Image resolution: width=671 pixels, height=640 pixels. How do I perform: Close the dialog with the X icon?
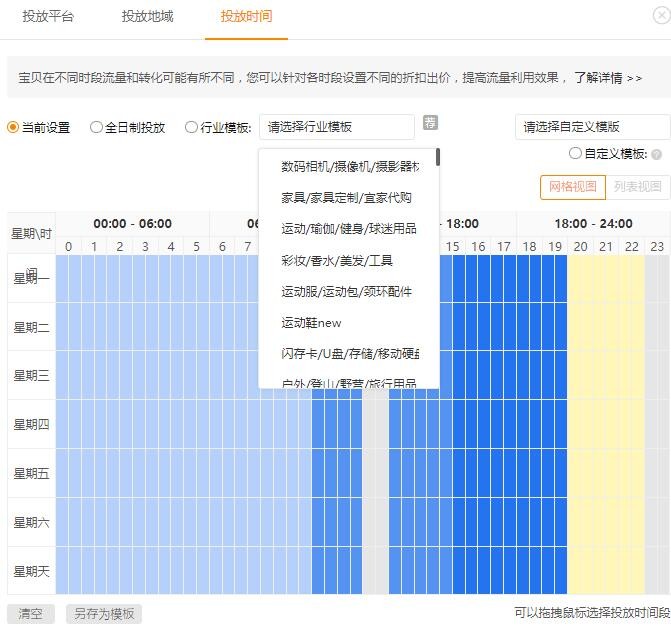coord(662,15)
